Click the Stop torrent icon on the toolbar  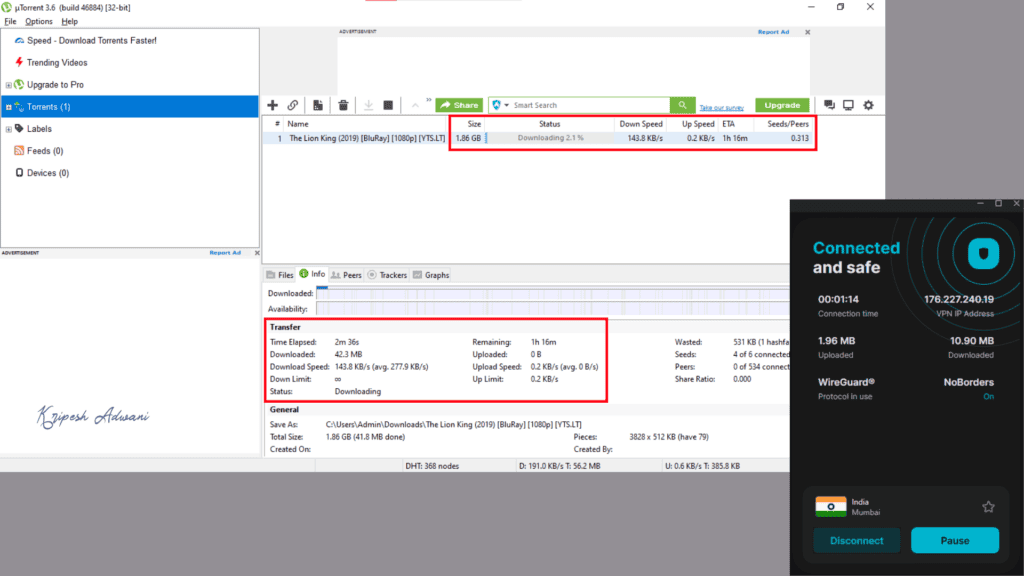390,104
